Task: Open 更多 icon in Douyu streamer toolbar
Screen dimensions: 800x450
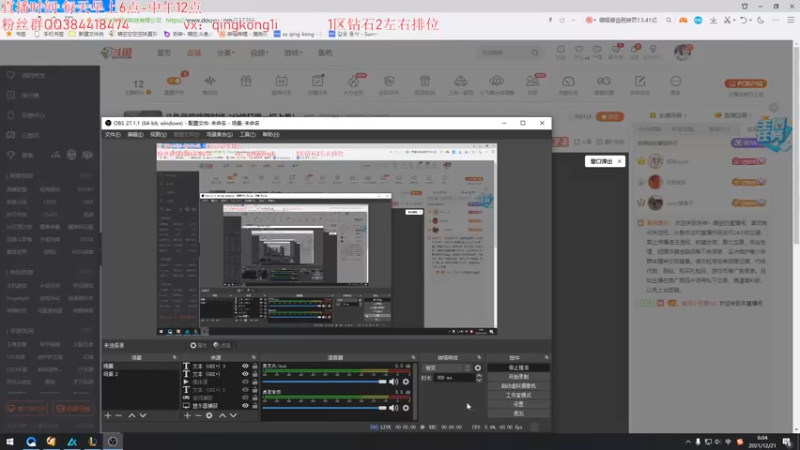Action: click(676, 85)
